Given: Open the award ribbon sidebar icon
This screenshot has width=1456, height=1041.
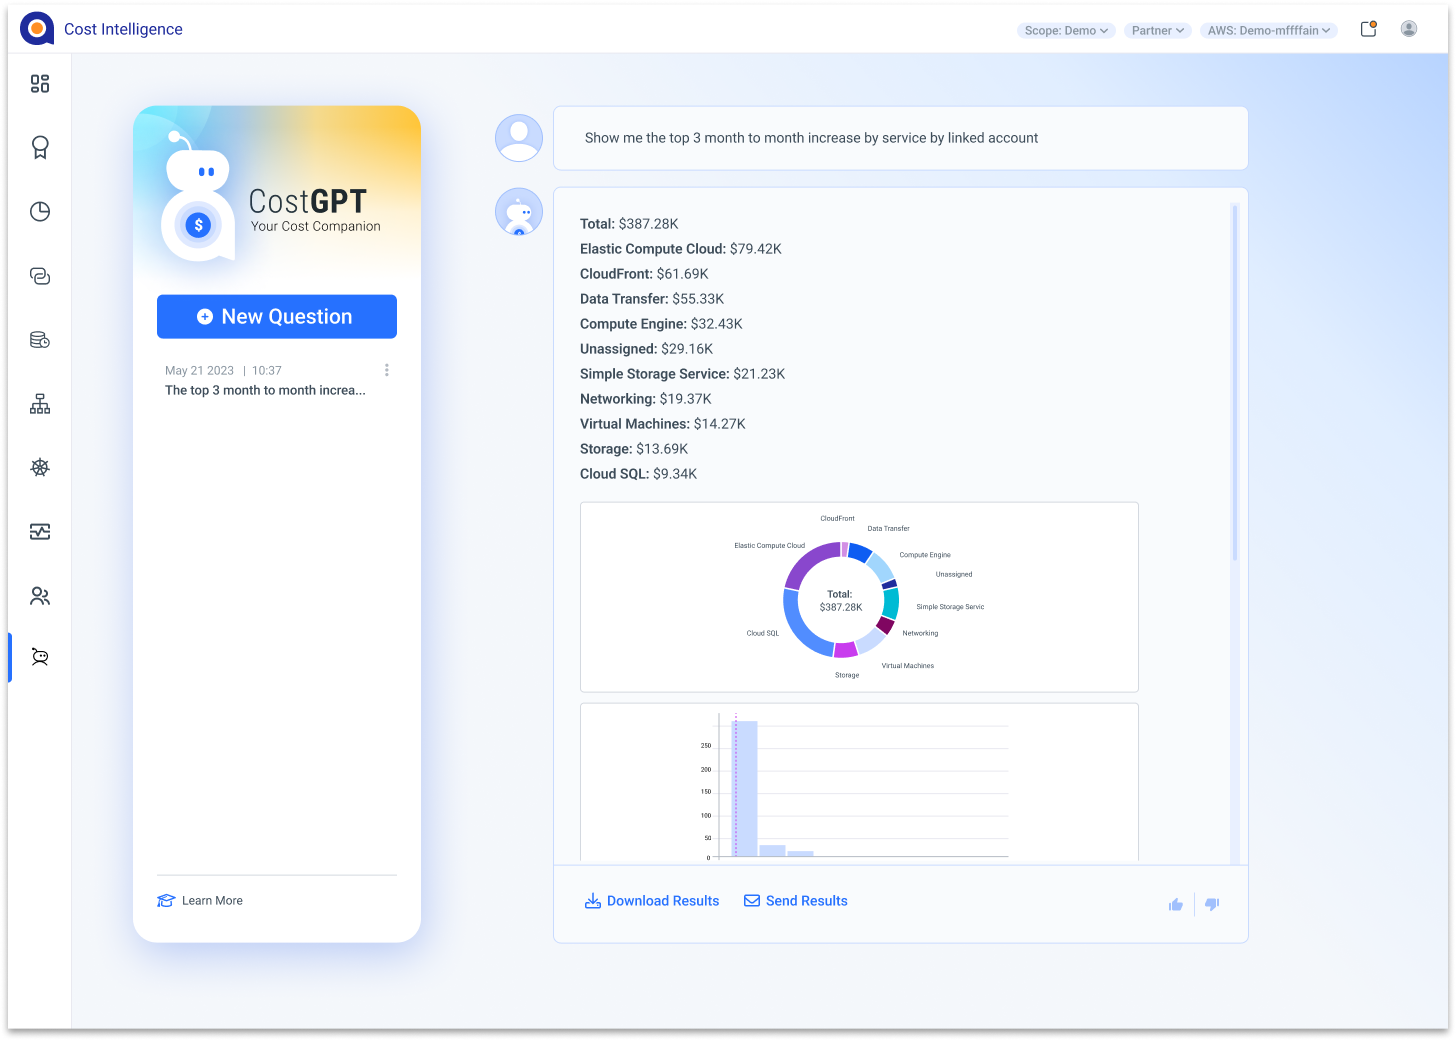Looking at the screenshot, I should 40,148.
